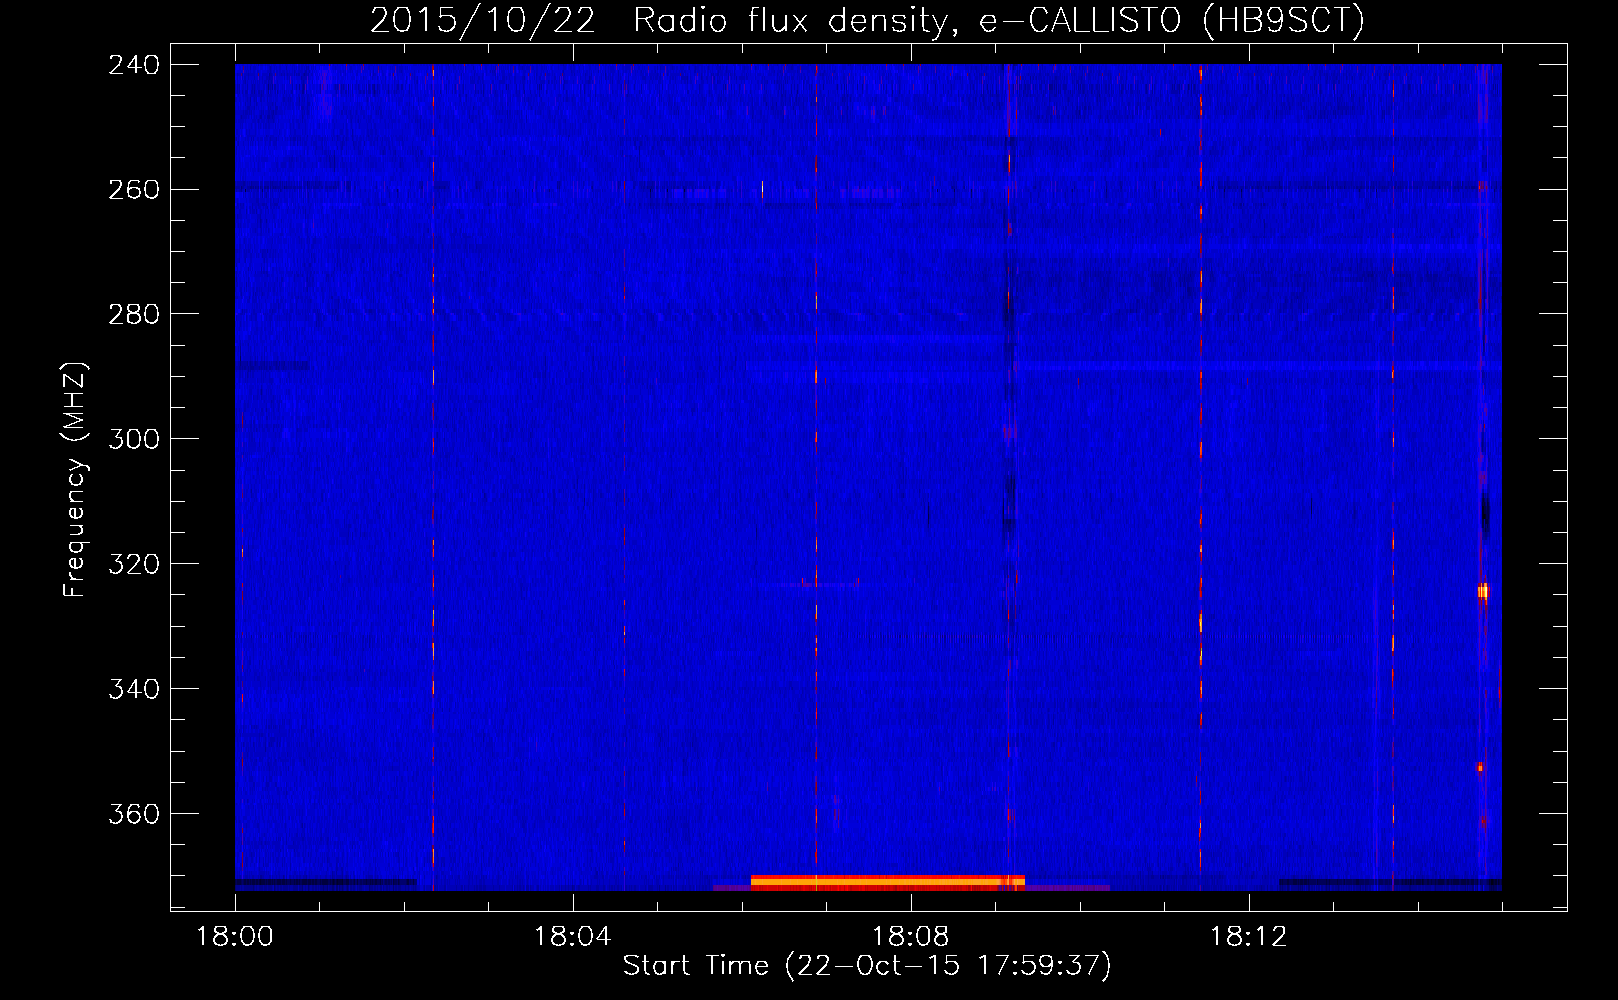
Task: Click the plot title "Radio flux density, e-CALLISTO (HB9SCT)"
Action: (999, 21)
